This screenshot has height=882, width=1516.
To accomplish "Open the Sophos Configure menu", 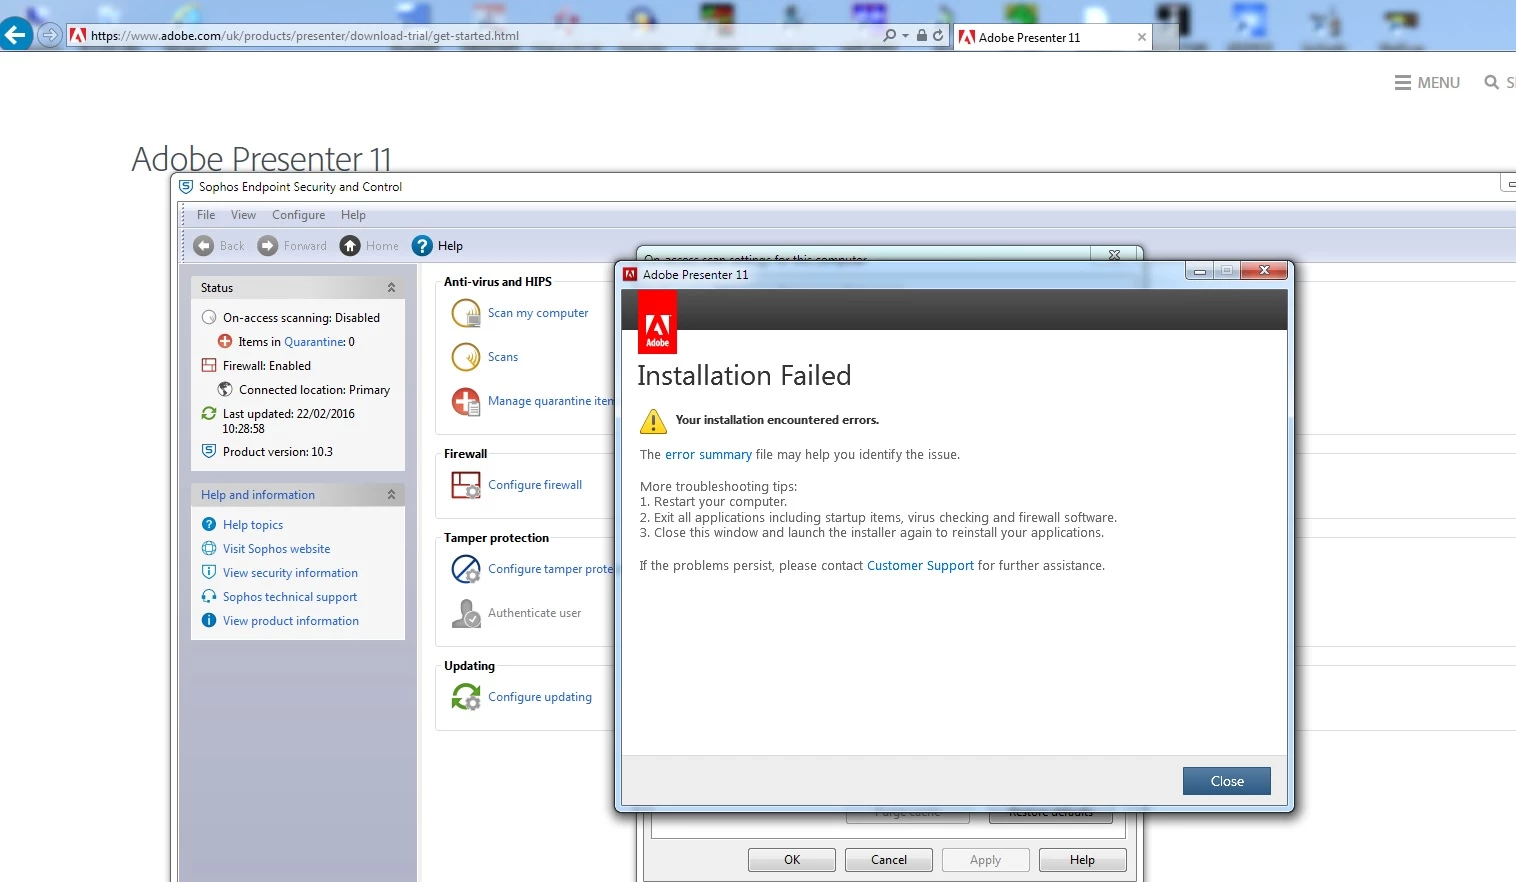I will click(x=298, y=215).
